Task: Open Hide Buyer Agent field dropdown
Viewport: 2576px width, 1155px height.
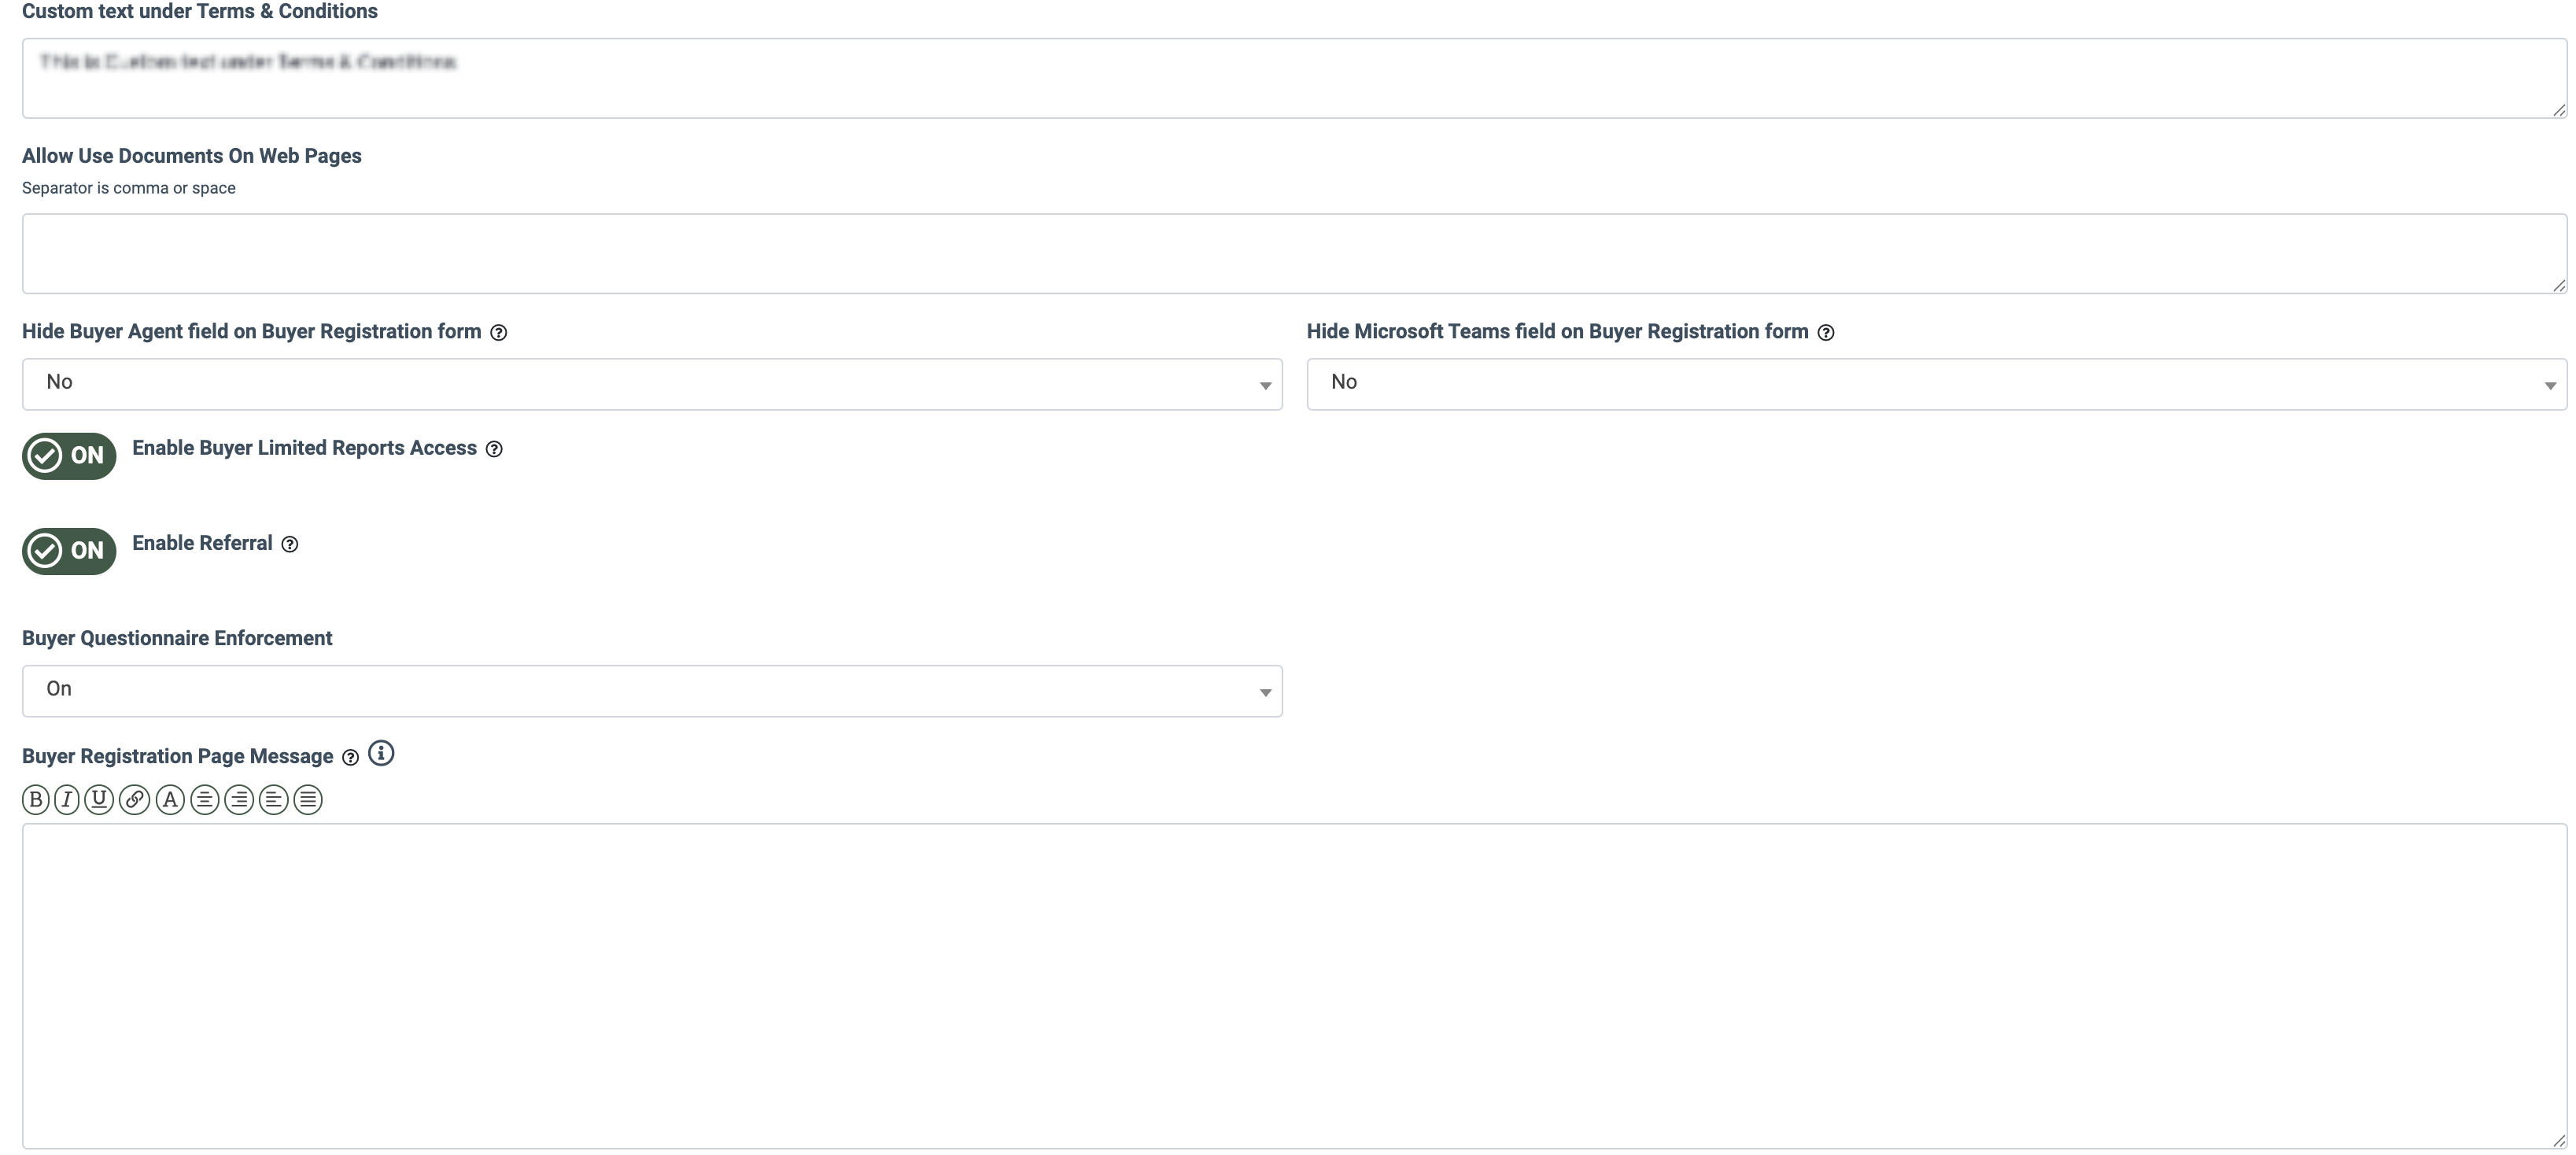Action: [652, 384]
